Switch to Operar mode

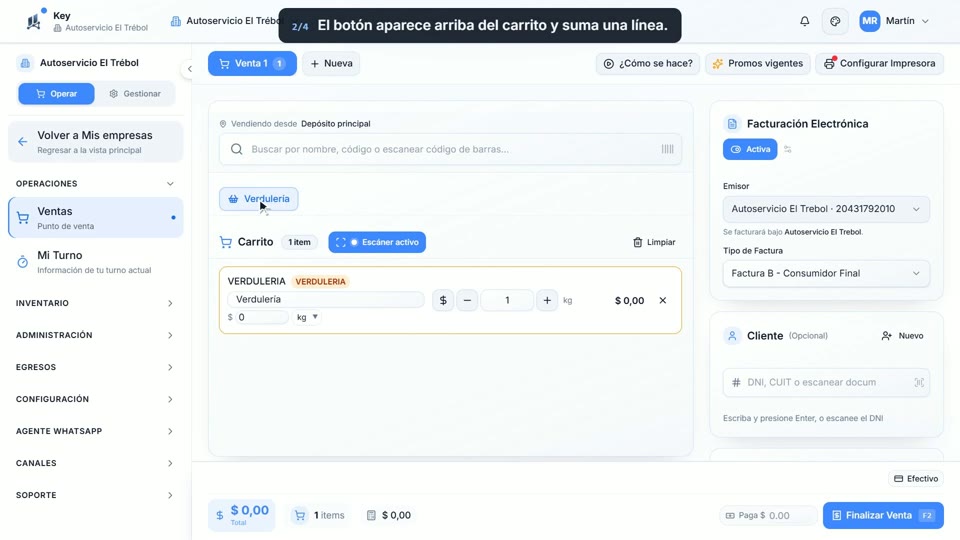pyautogui.click(x=56, y=94)
